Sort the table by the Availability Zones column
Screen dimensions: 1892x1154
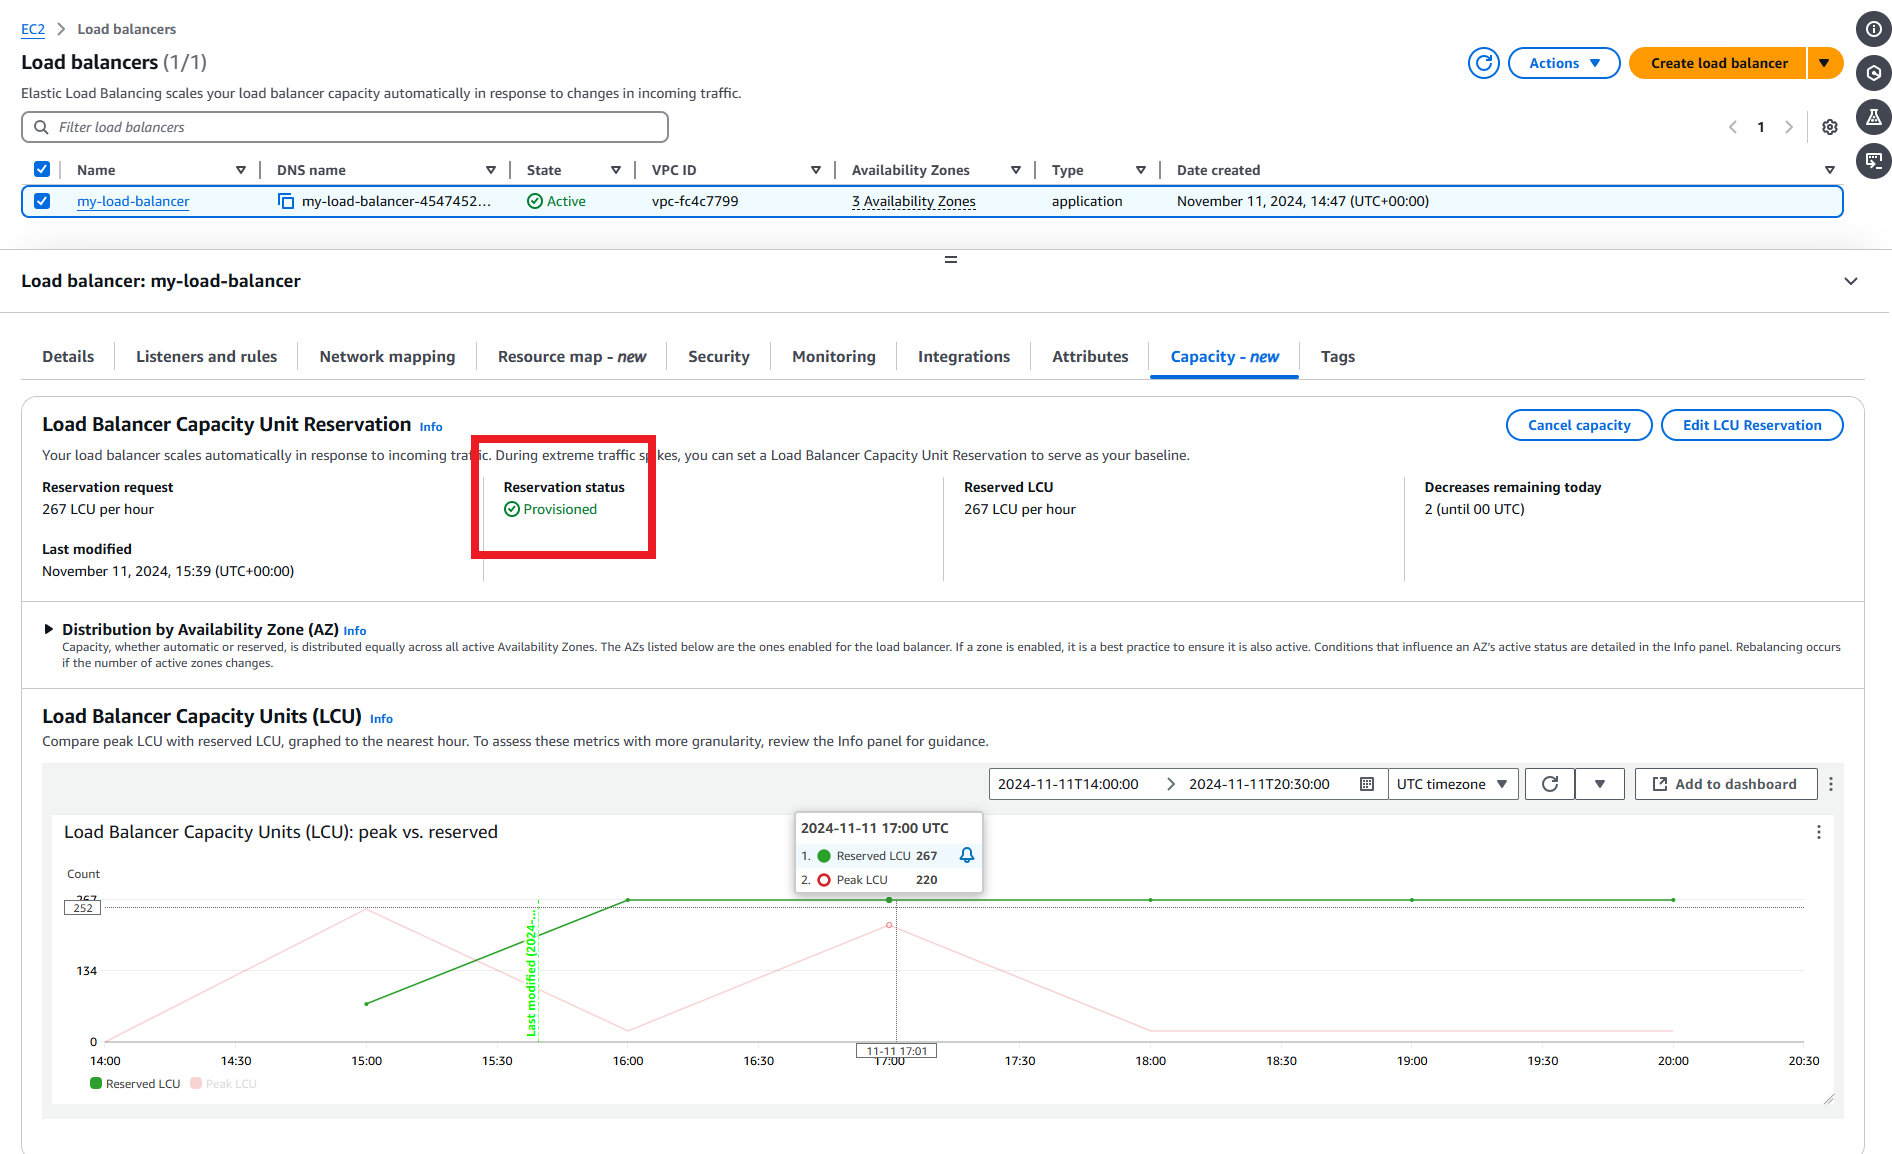[x=1016, y=170]
